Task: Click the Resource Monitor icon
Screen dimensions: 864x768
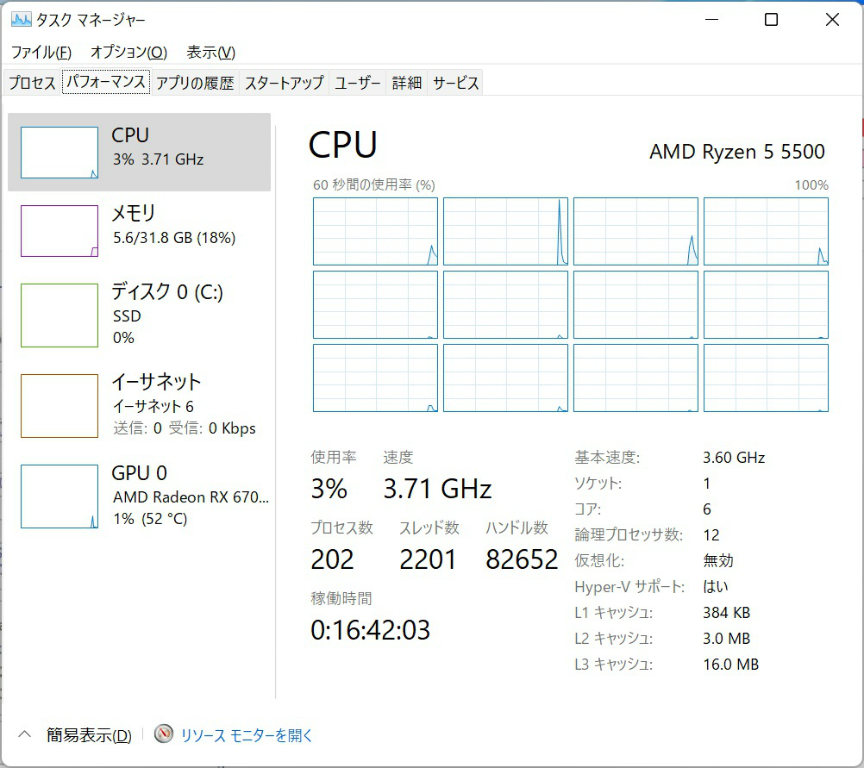Action: click(x=164, y=735)
